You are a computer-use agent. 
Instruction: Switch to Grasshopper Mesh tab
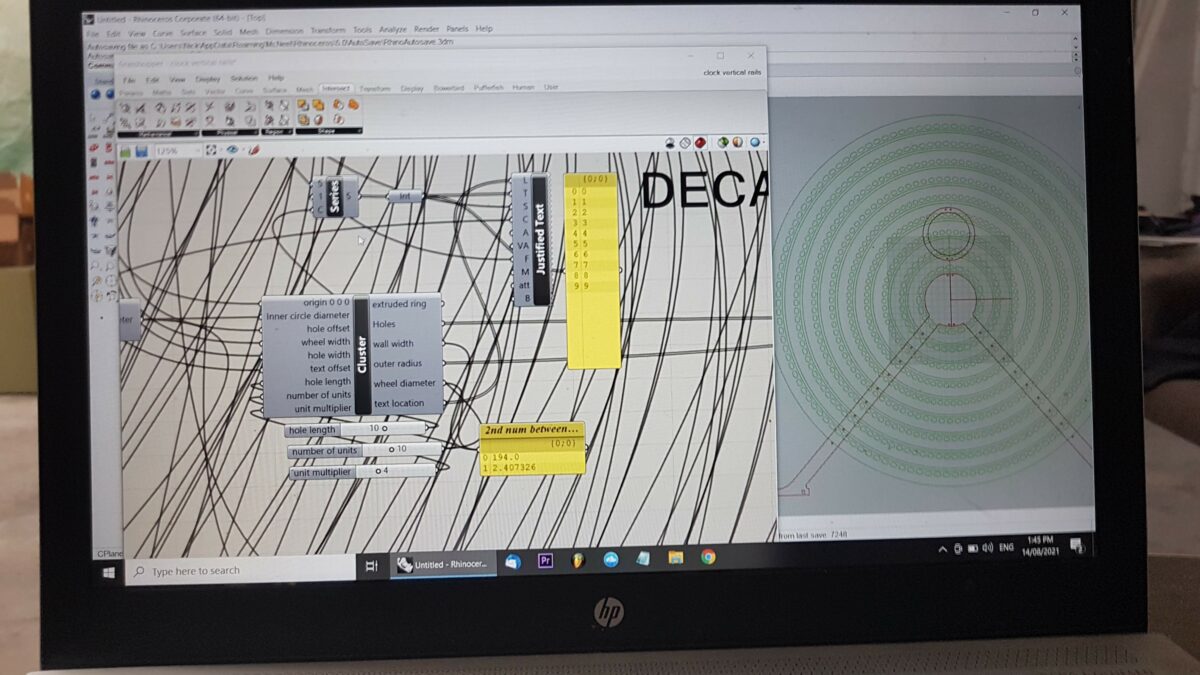(304, 89)
